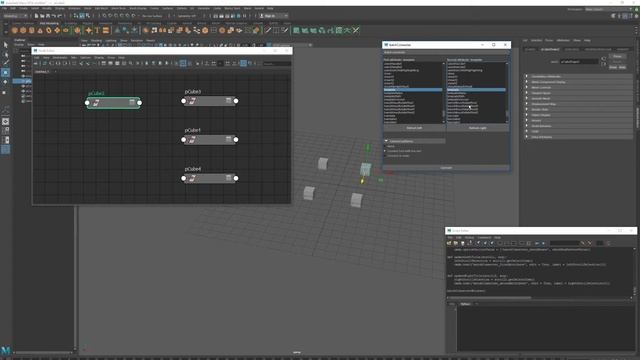Click the Open Scene icon in status line

click(42, 16)
